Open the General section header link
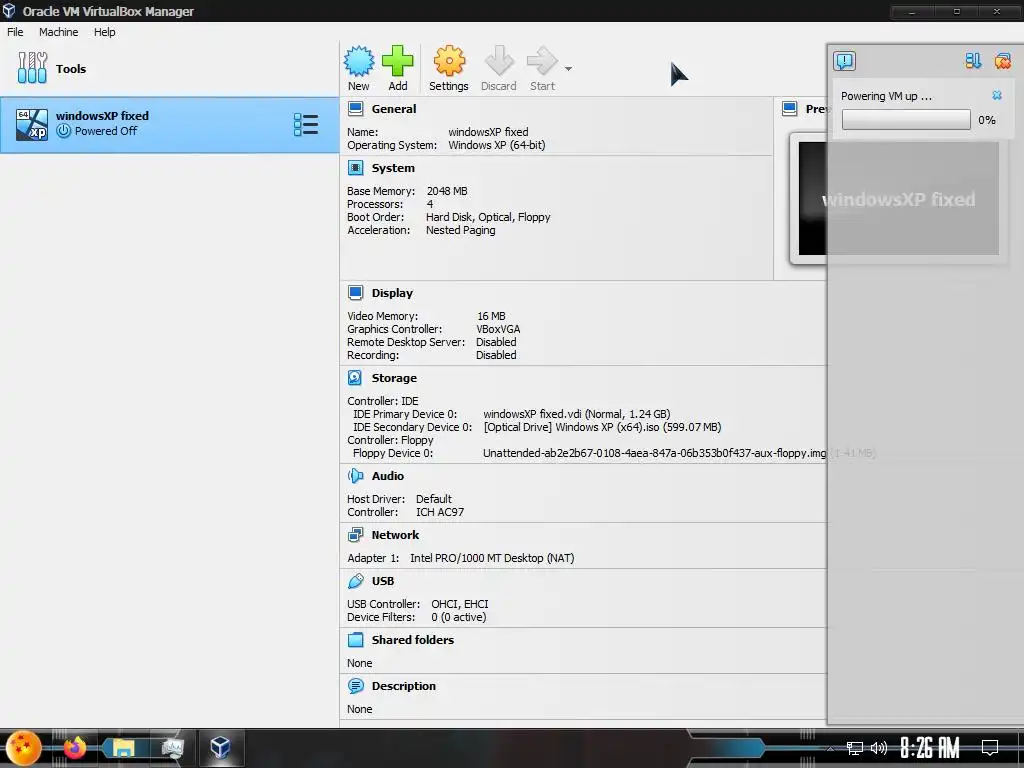This screenshot has height=768, width=1024. (394, 108)
